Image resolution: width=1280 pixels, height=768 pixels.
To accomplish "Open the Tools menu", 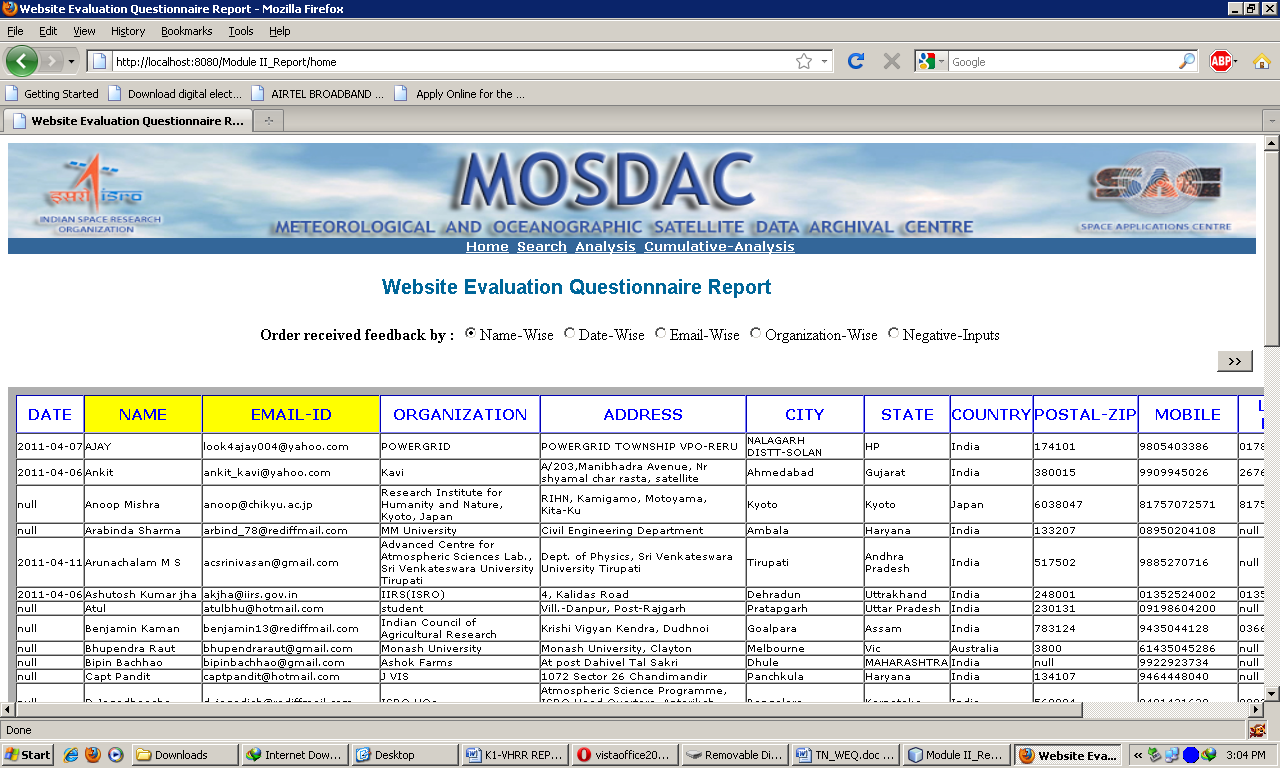I will (x=240, y=31).
